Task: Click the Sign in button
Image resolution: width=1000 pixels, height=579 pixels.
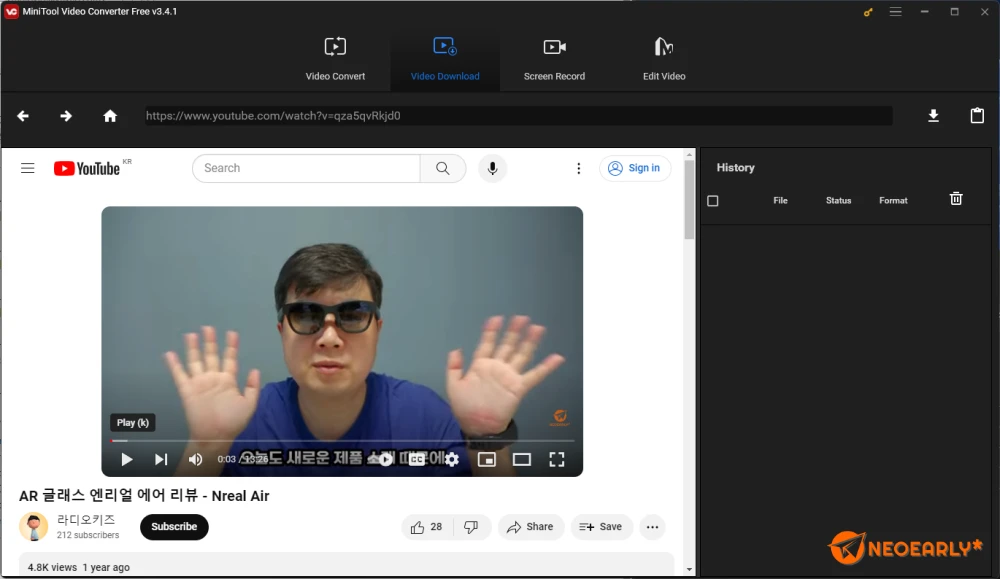Action: tap(635, 168)
